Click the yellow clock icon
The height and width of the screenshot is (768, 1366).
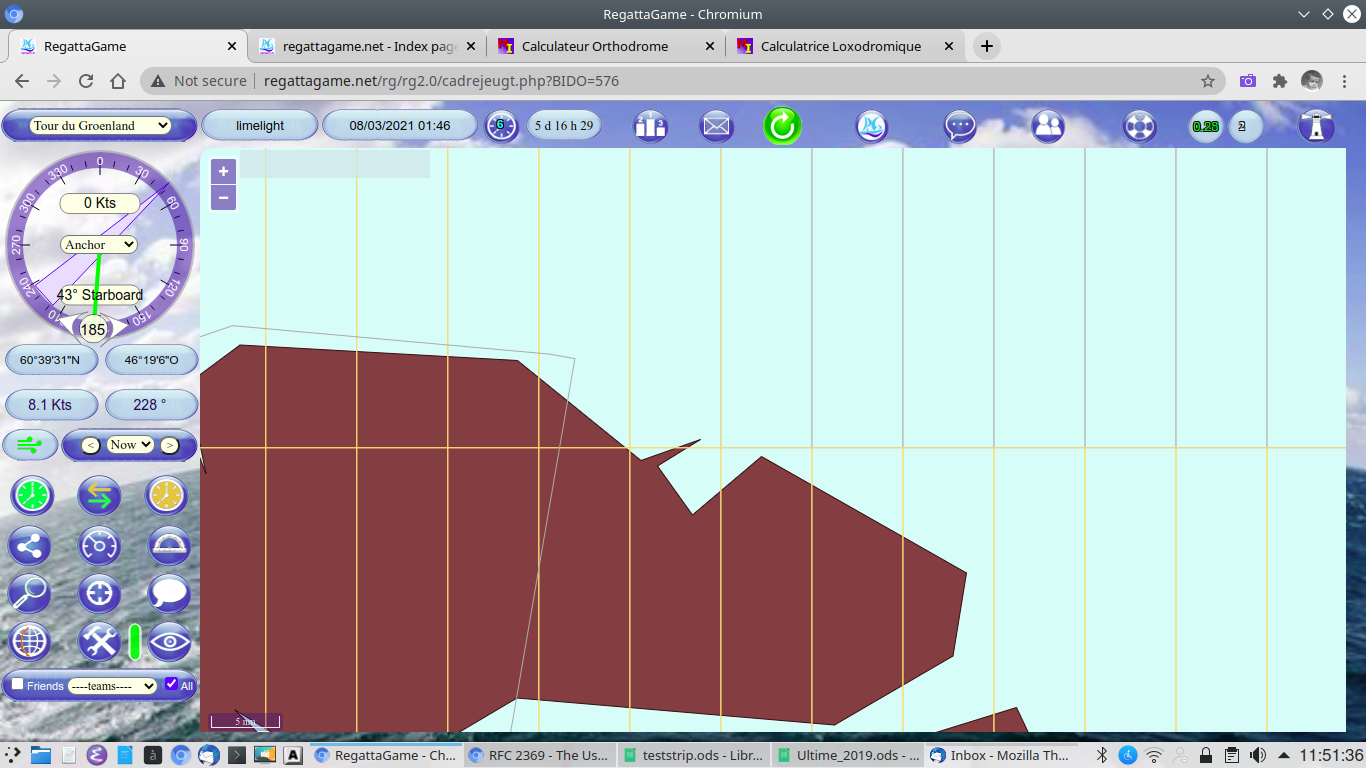[x=167, y=495]
